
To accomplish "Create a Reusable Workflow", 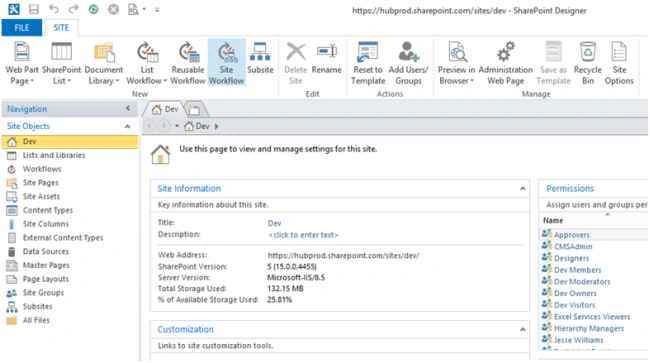I will tap(188, 63).
